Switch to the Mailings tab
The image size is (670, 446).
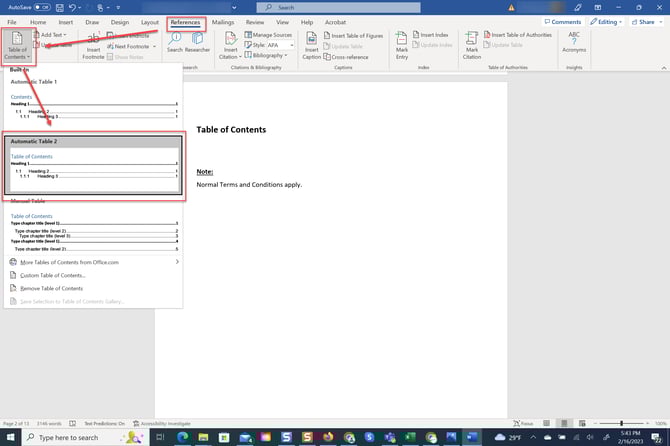[x=223, y=22]
